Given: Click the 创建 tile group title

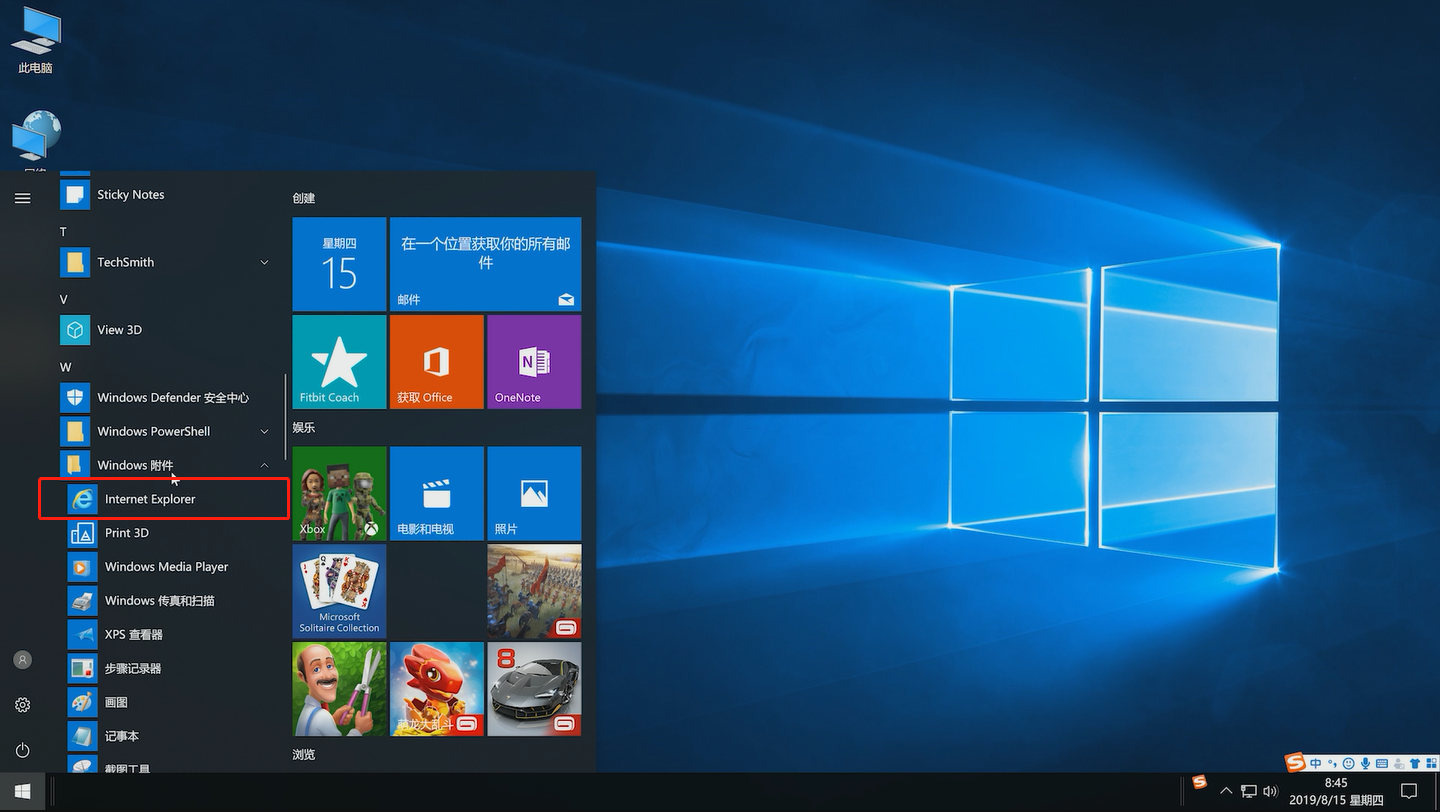Looking at the screenshot, I should (x=304, y=199).
